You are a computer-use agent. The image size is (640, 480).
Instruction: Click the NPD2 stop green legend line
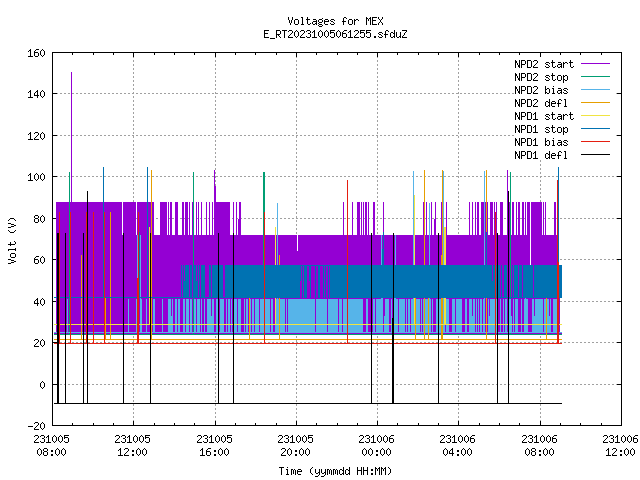click(595, 77)
